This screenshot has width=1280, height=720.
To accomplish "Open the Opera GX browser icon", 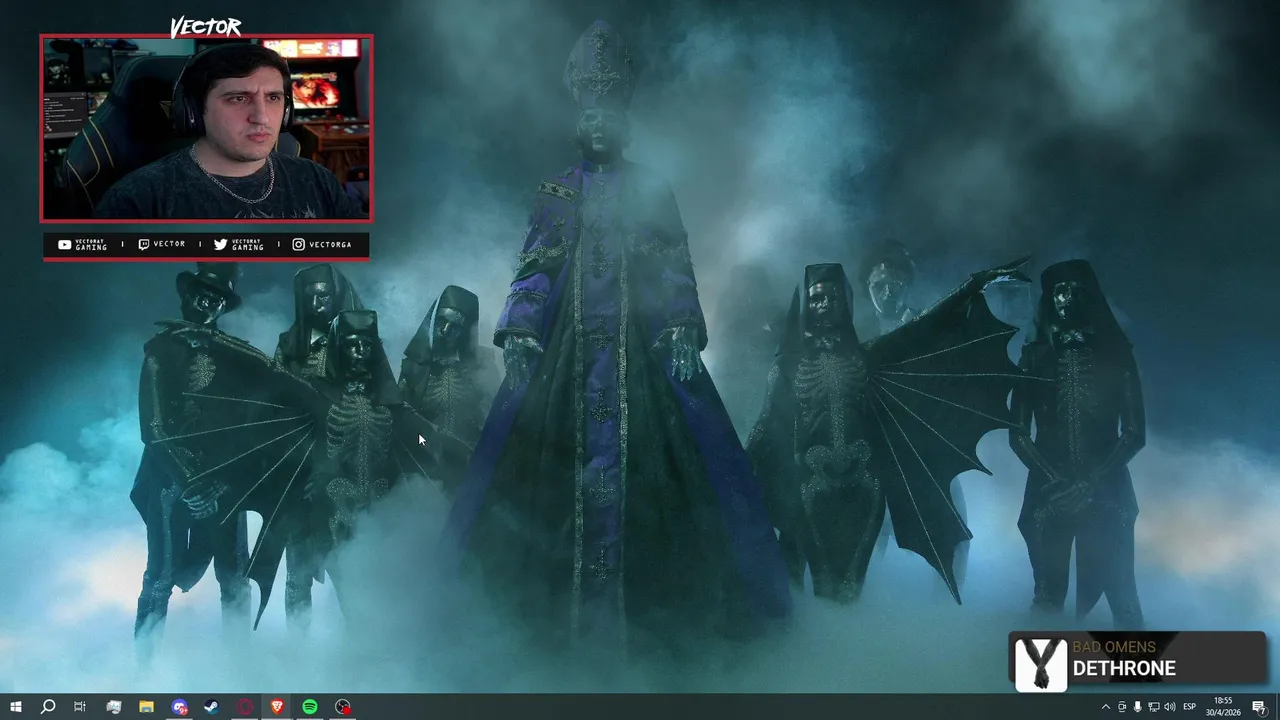I will coord(245,707).
